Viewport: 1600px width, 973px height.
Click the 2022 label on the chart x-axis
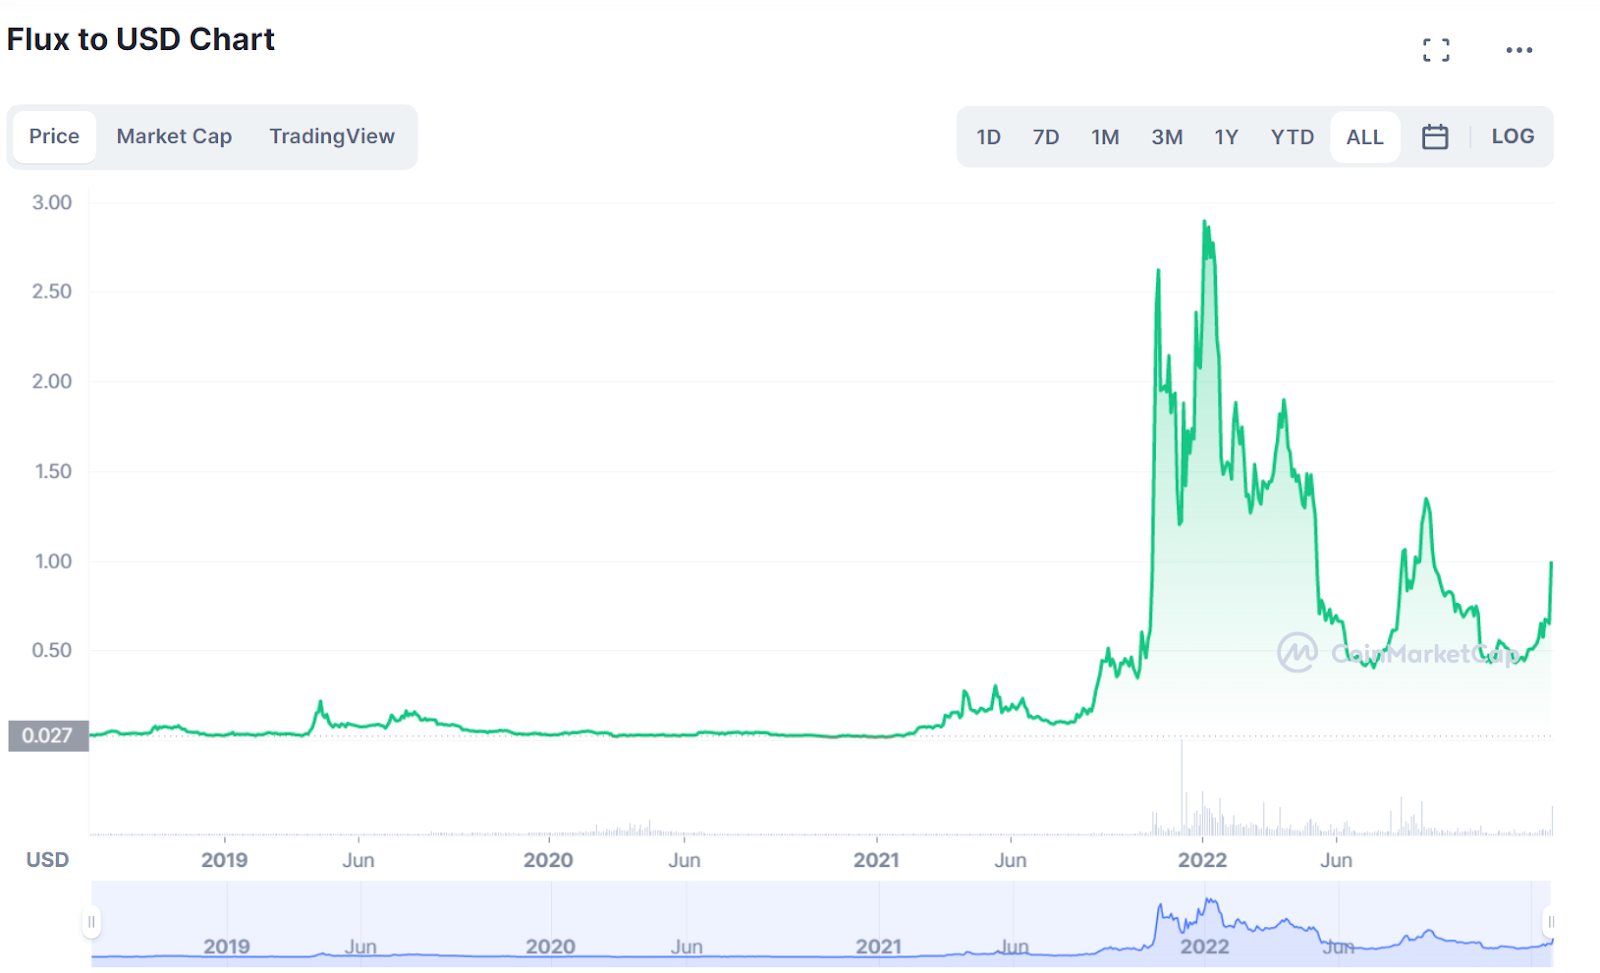[x=1202, y=860]
